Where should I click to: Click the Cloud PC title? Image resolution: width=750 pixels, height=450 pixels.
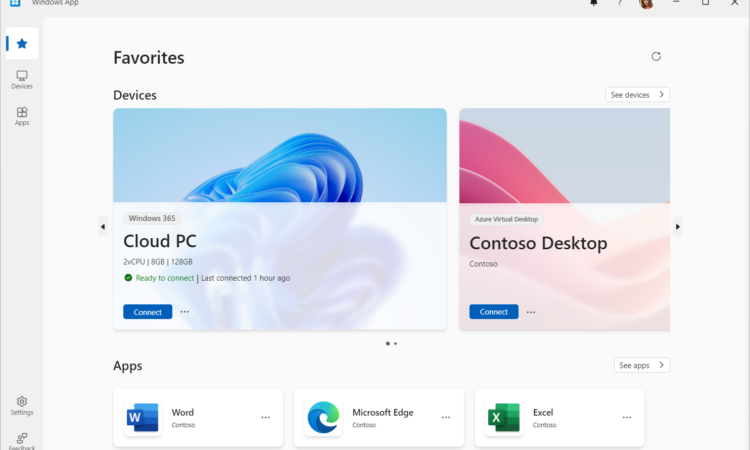[160, 241]
